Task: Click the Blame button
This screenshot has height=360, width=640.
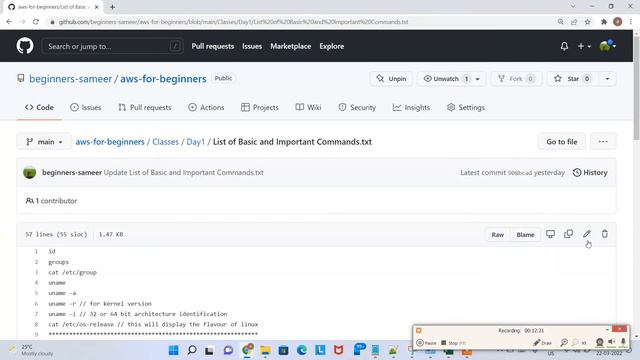Action: [x=525, y=235]
